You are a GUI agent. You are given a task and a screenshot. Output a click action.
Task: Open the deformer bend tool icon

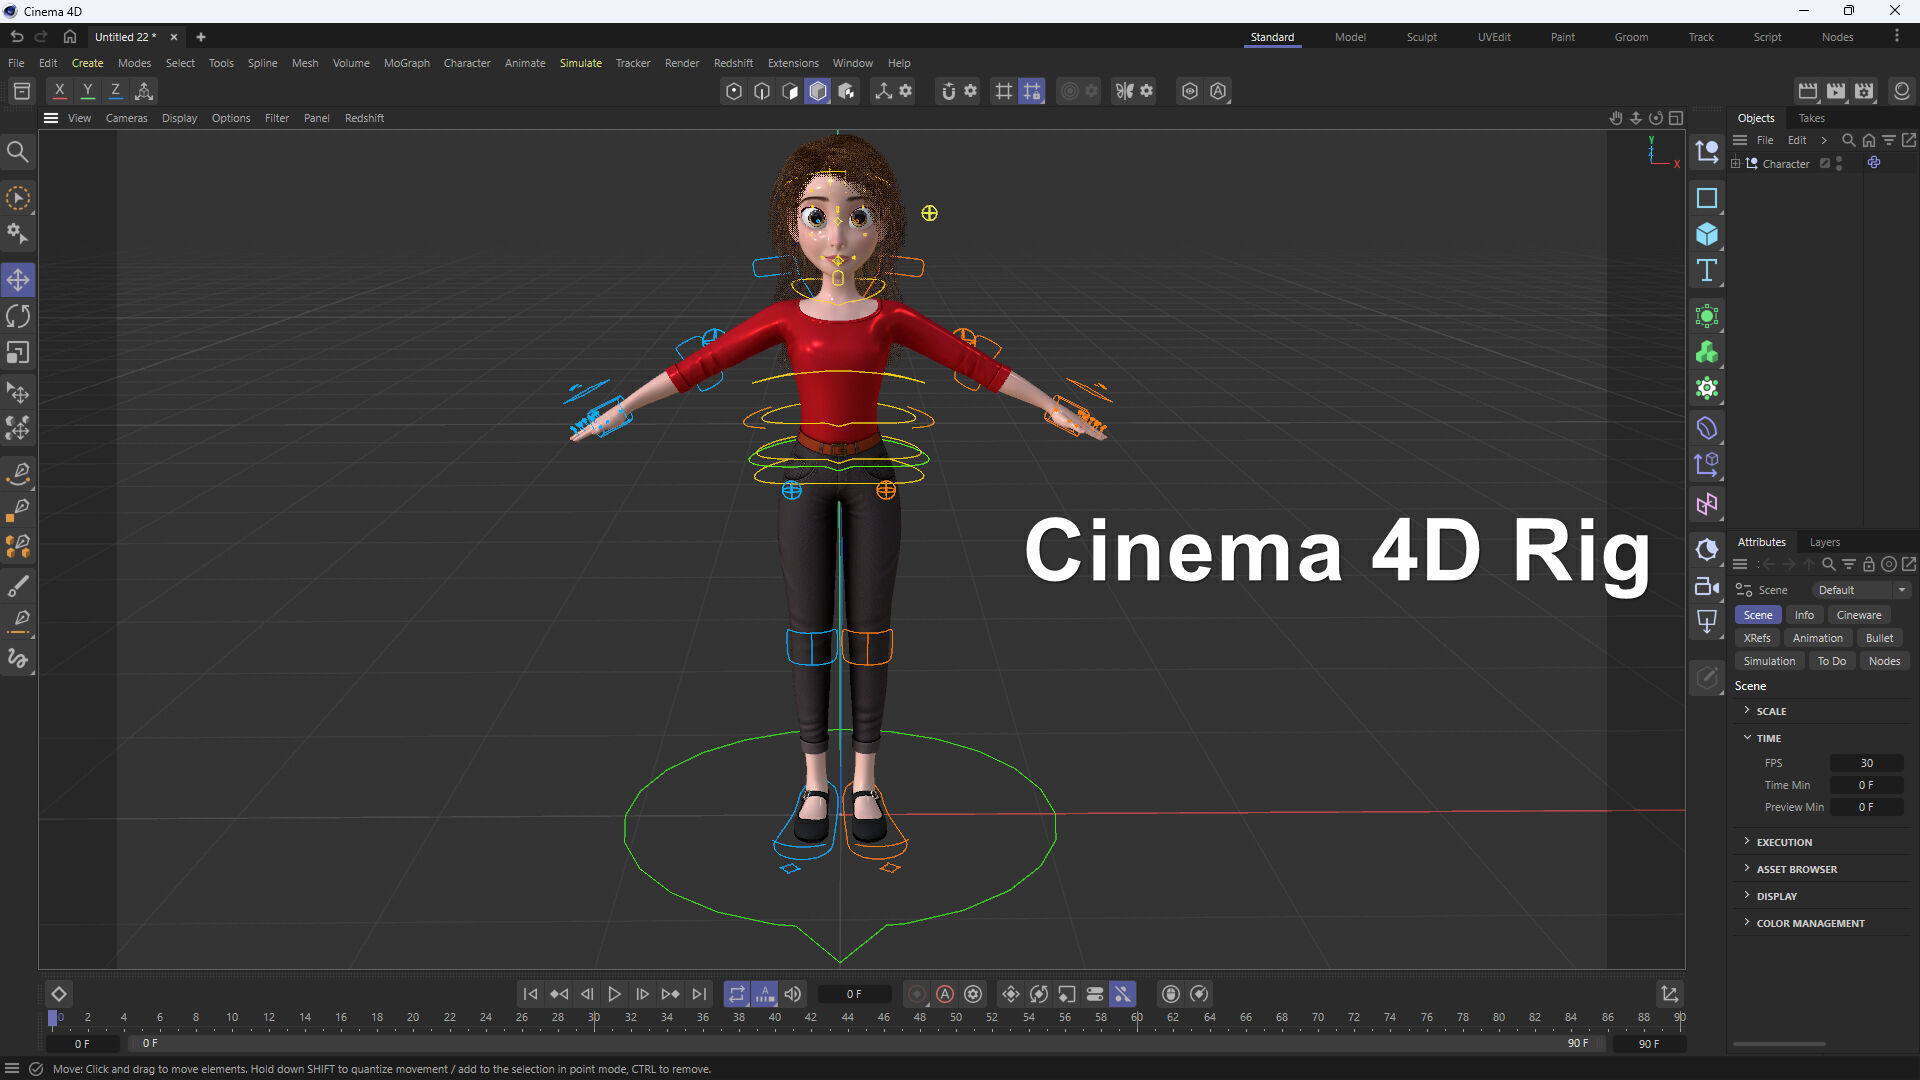click(x=1707, y=428)
